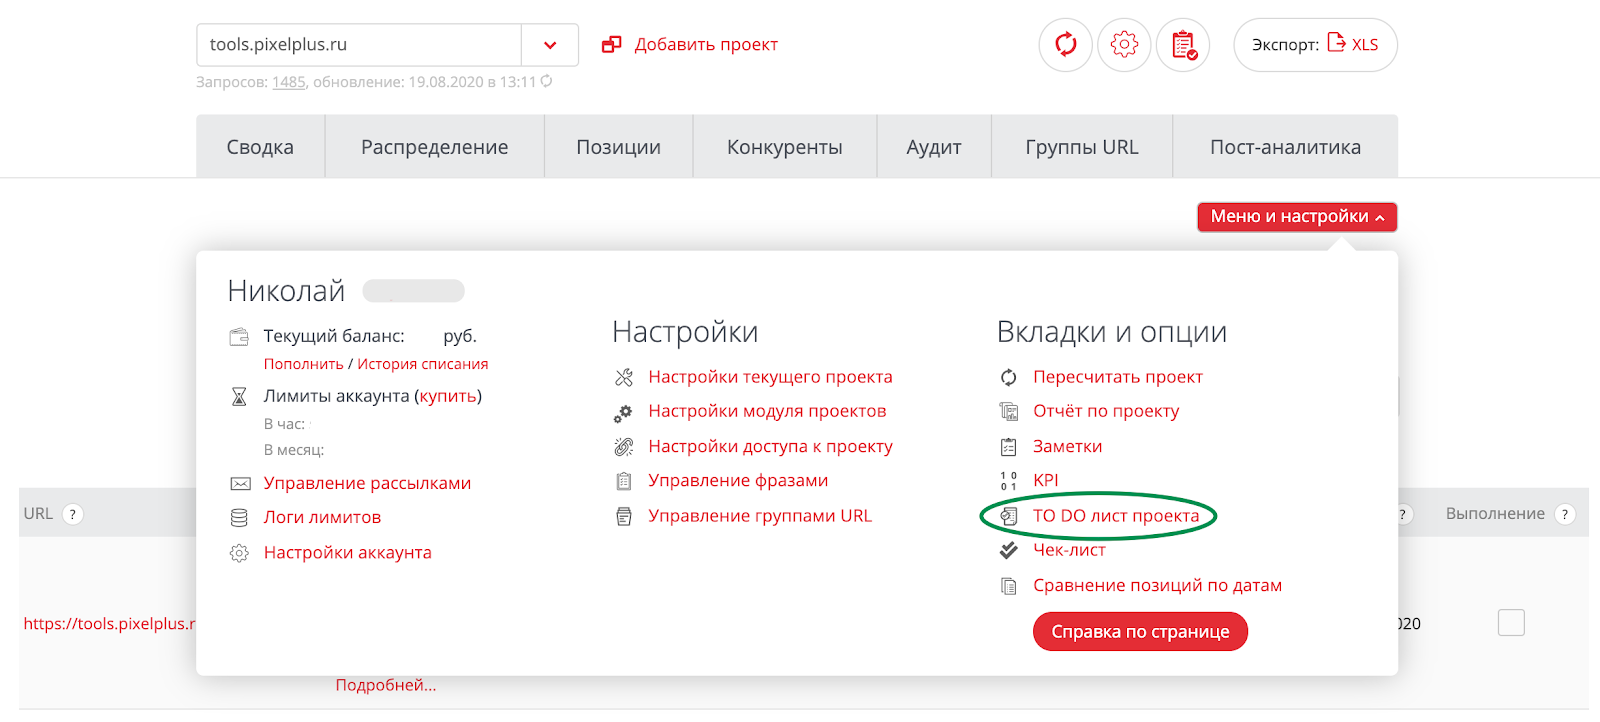The image size is (1600, 722).
Task: Export project as XLS
Action: click(x=1315, y=44)
